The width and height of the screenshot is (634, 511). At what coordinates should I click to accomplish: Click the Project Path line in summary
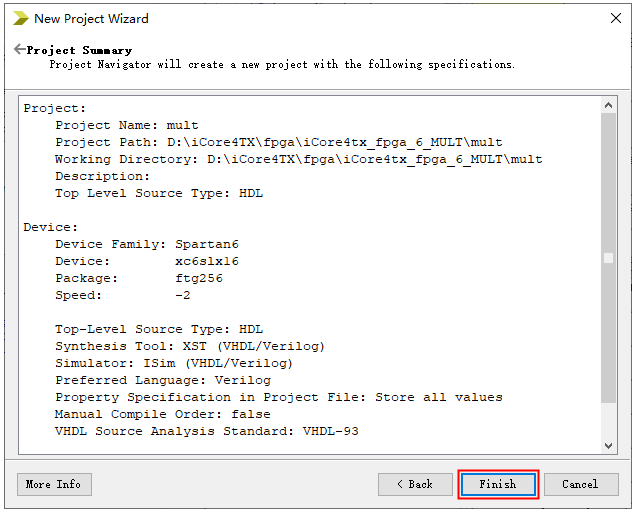[278, 142]
